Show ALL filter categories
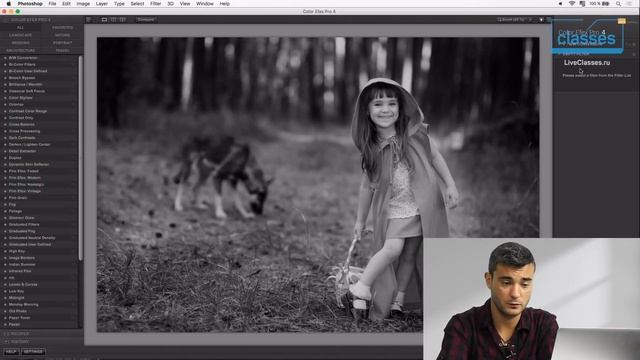 pyautogui.click(x=20, y=27)
